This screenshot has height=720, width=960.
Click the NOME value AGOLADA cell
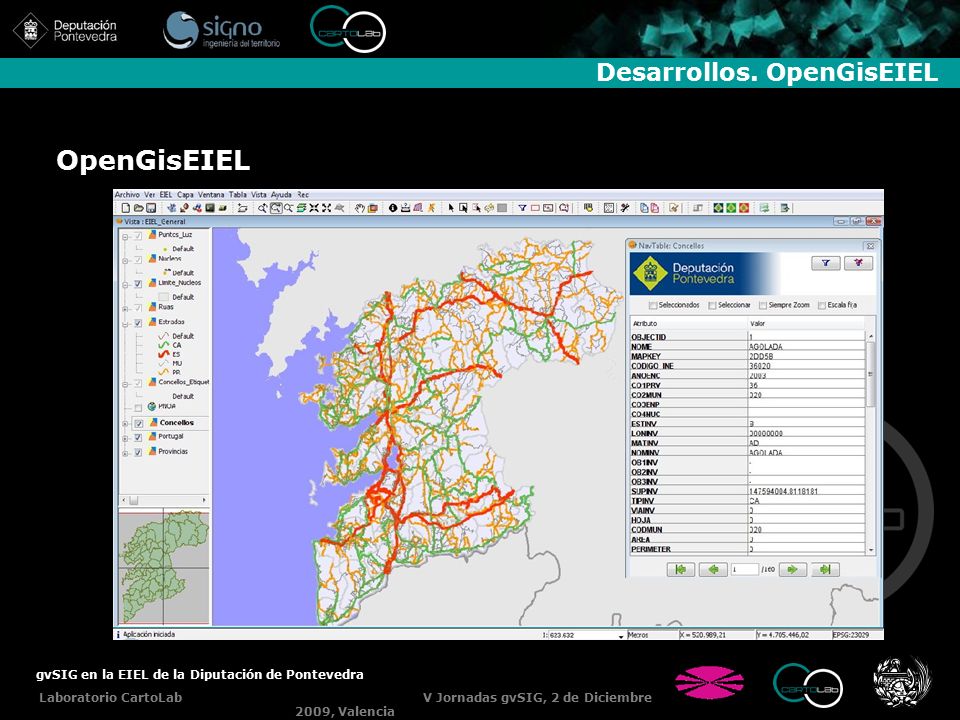click(806, 347)
